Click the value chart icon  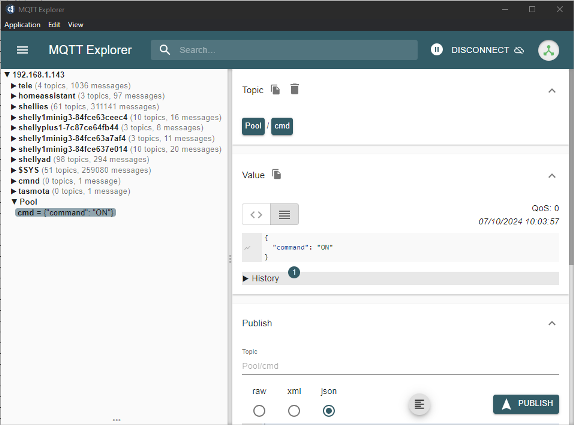[x=247, y=248]
